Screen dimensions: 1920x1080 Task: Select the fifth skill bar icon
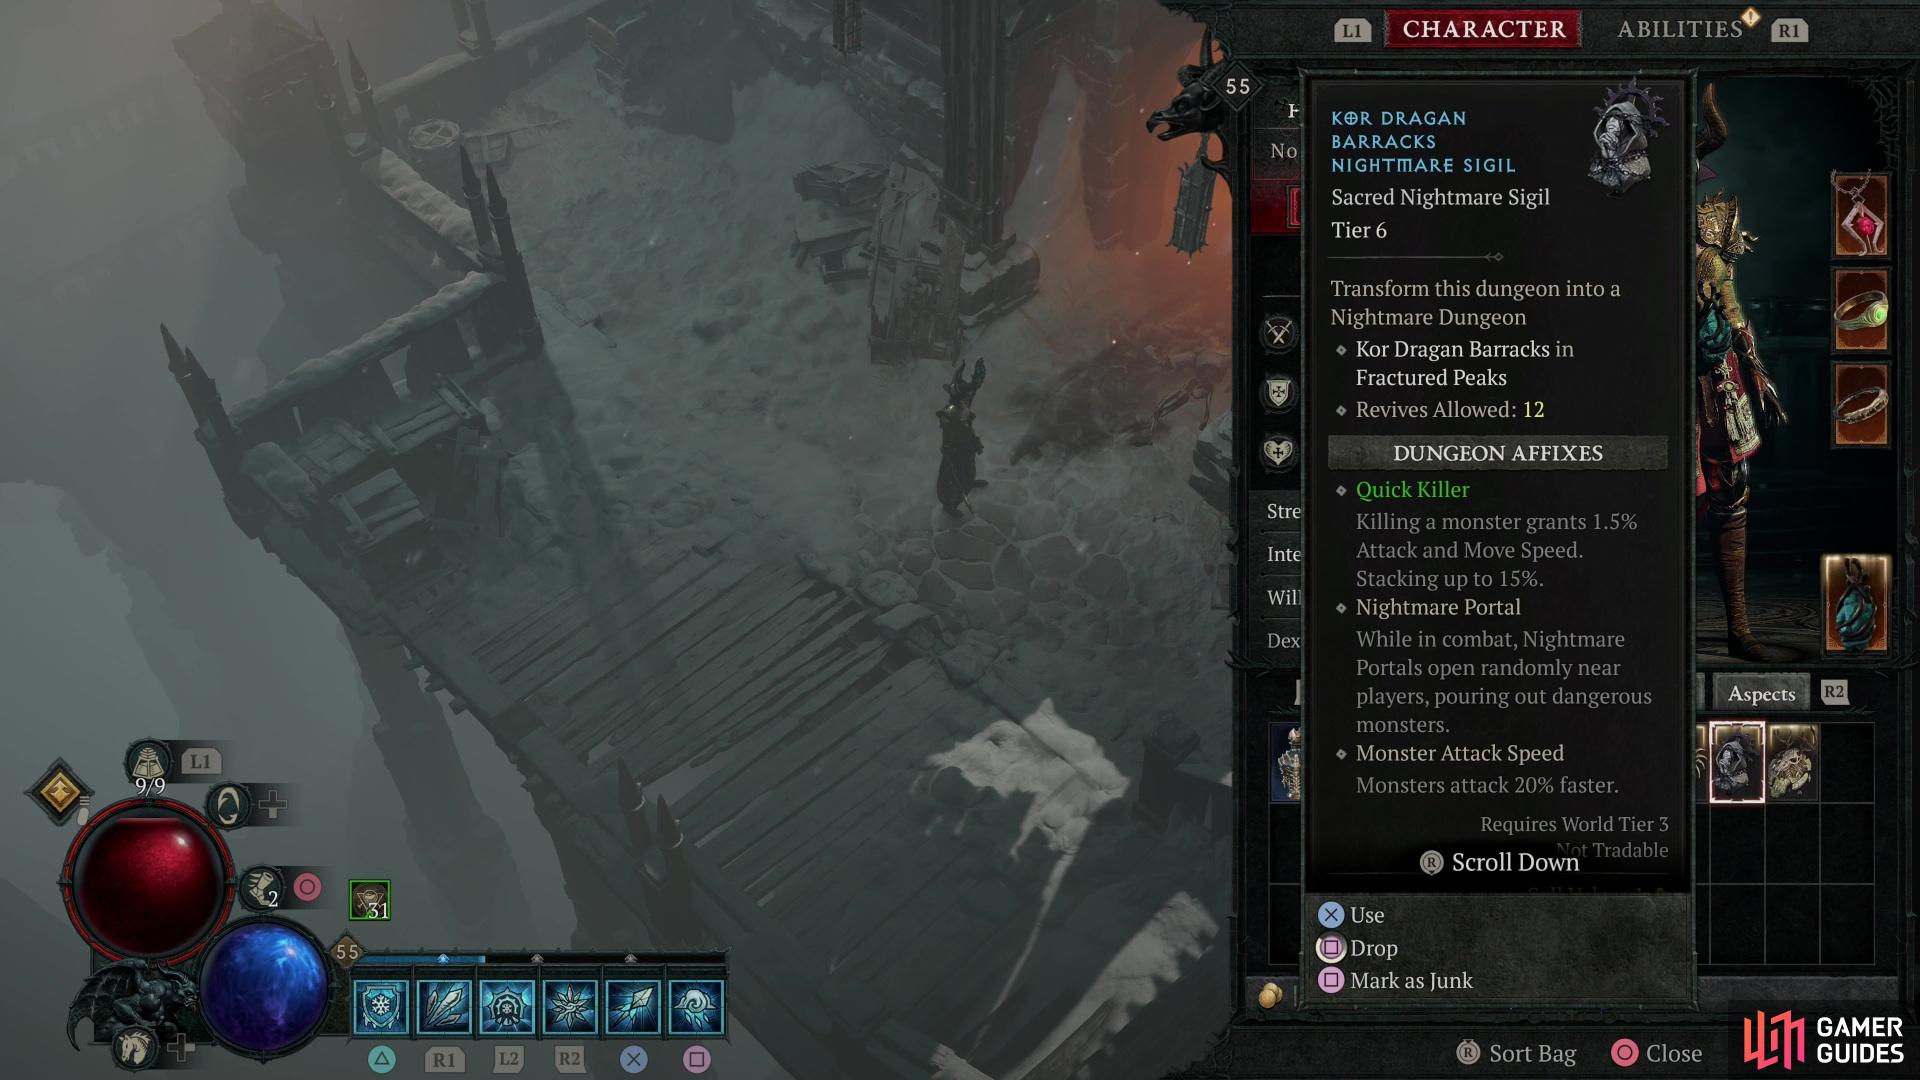coord(632,1006)
